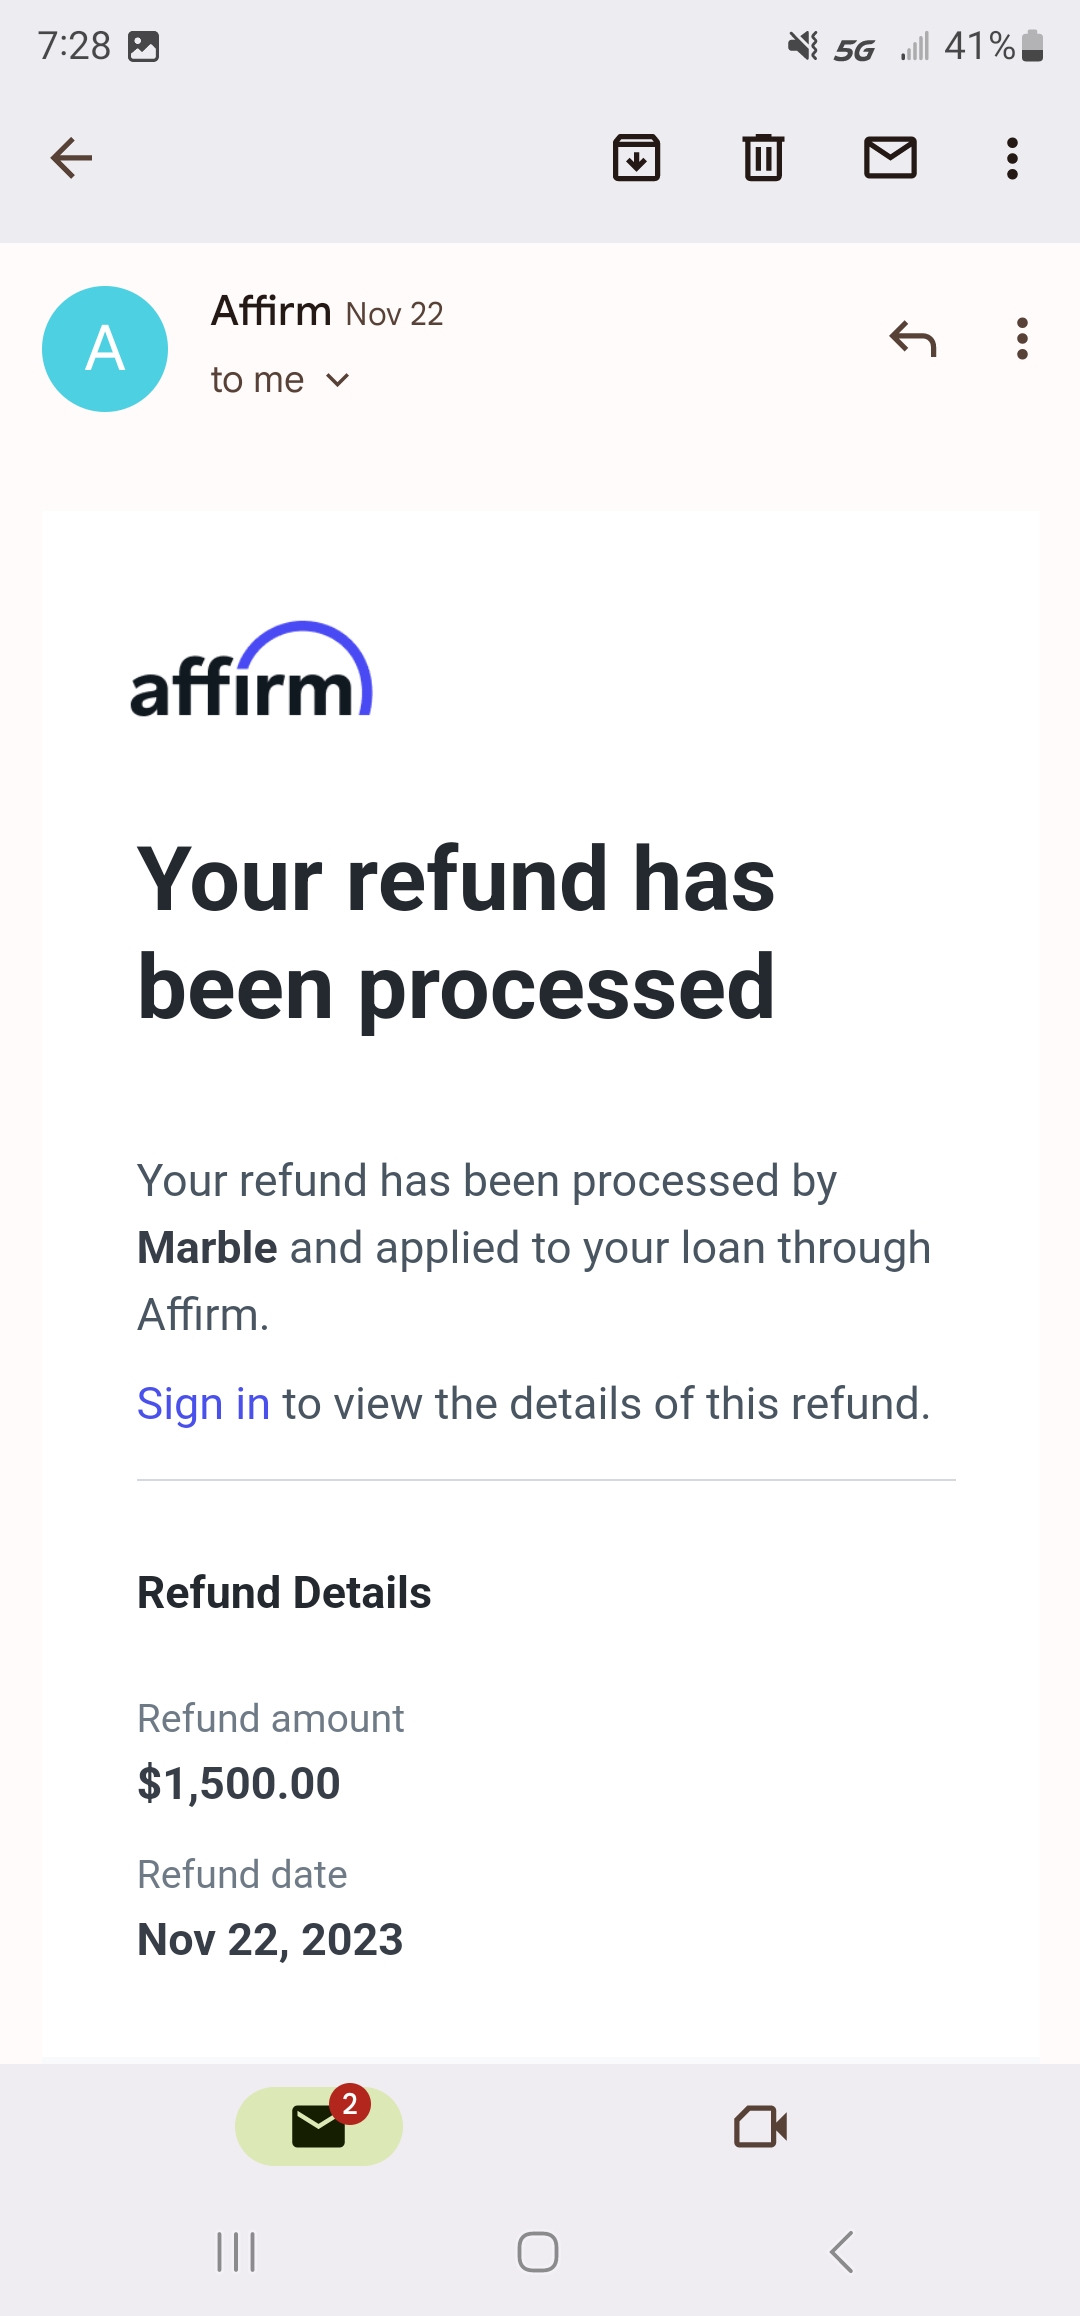
Task: Open the Sign in link
Action: pyautogui.click(x=203, y=1403)
